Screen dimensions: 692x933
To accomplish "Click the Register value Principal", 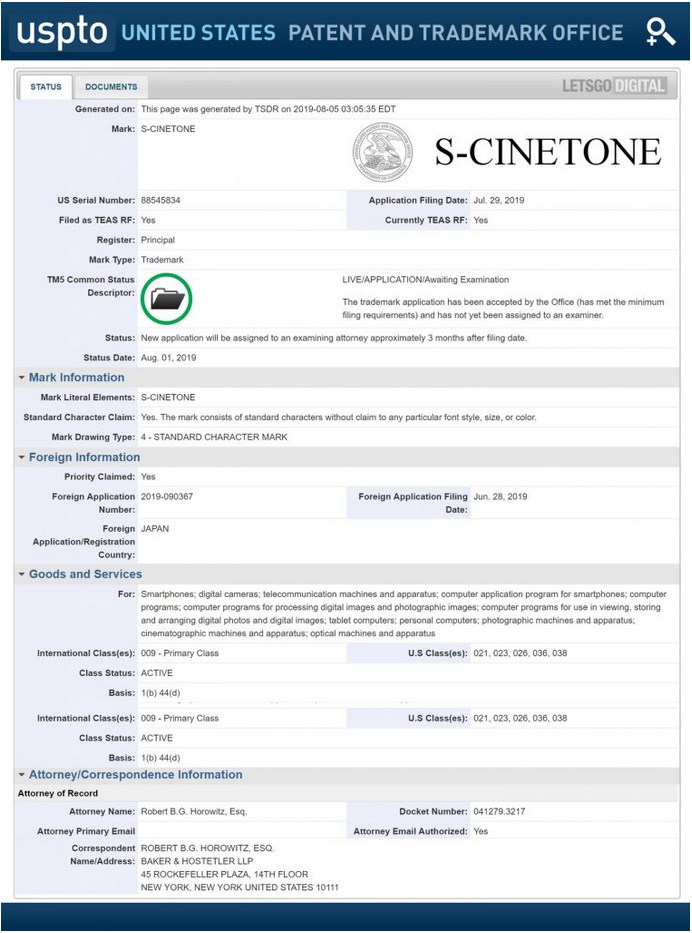I will (x=158, y=240).
